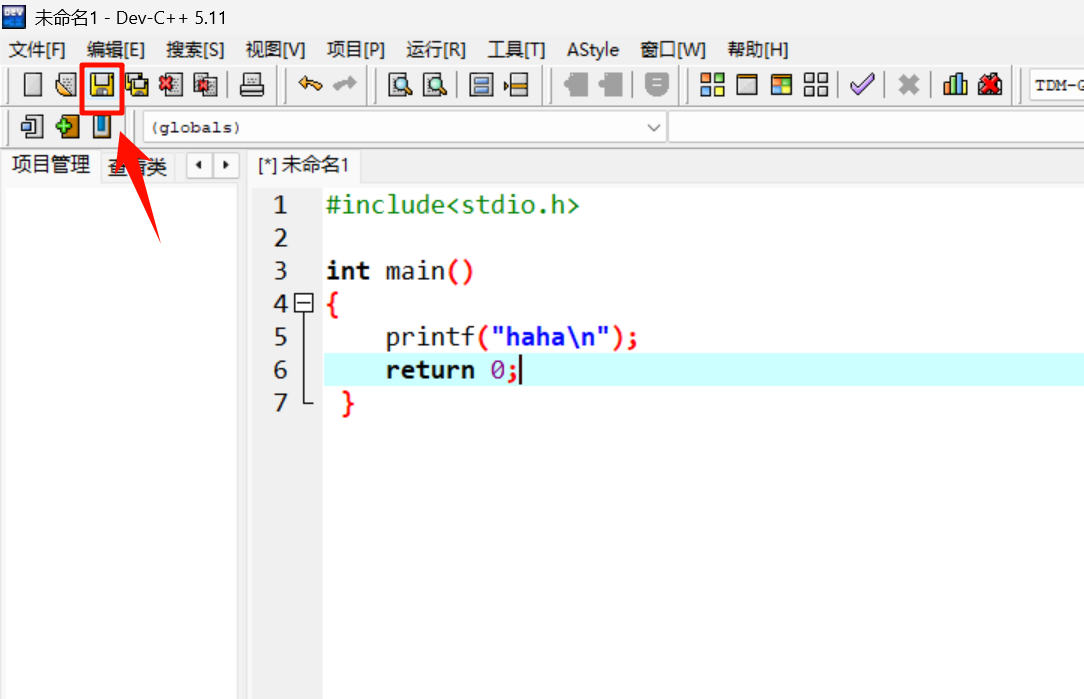
Task: Open the AStyle menu
Action: coord(592,50)
